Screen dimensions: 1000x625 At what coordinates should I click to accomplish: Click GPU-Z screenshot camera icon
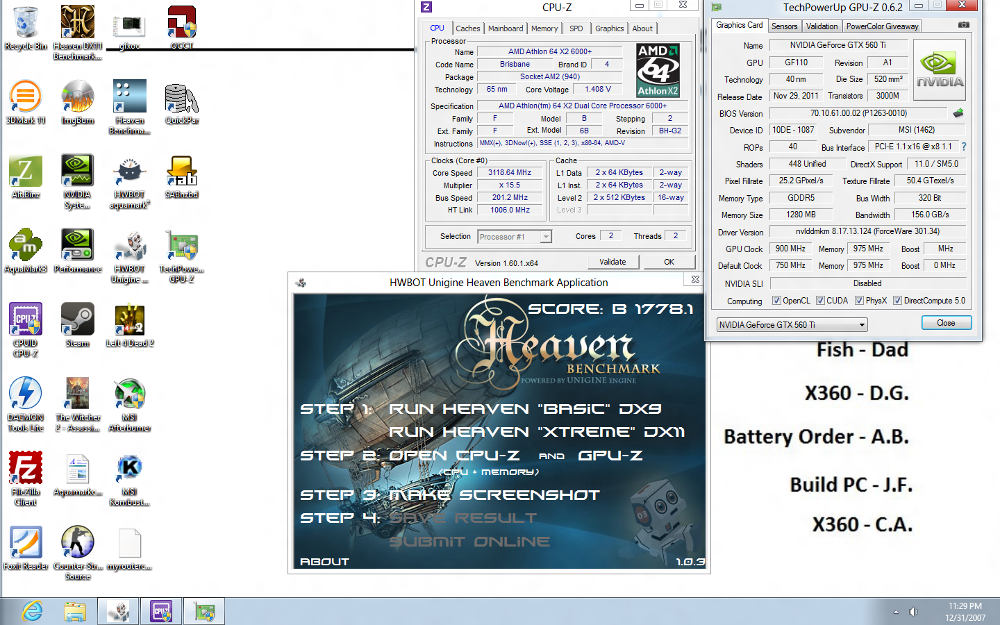click(964, 25)
